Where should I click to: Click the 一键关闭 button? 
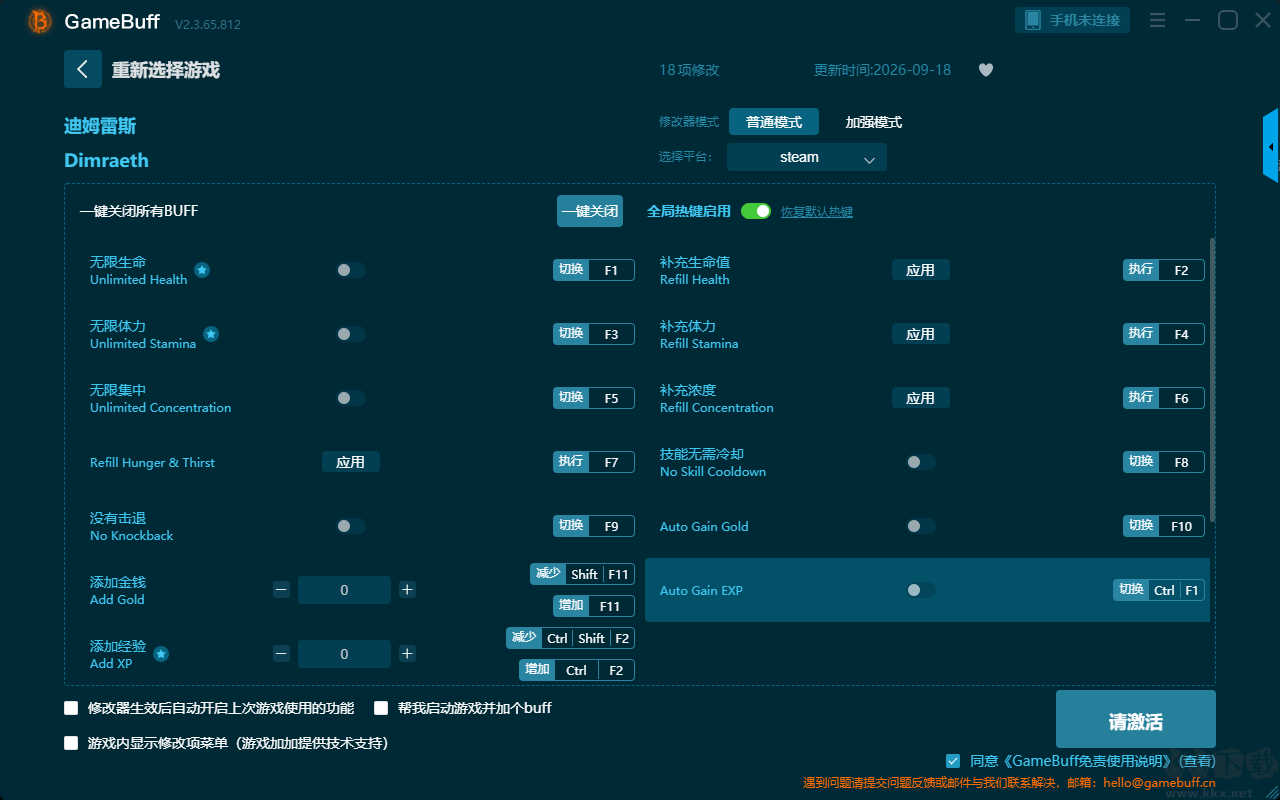(x=590, y=211)
